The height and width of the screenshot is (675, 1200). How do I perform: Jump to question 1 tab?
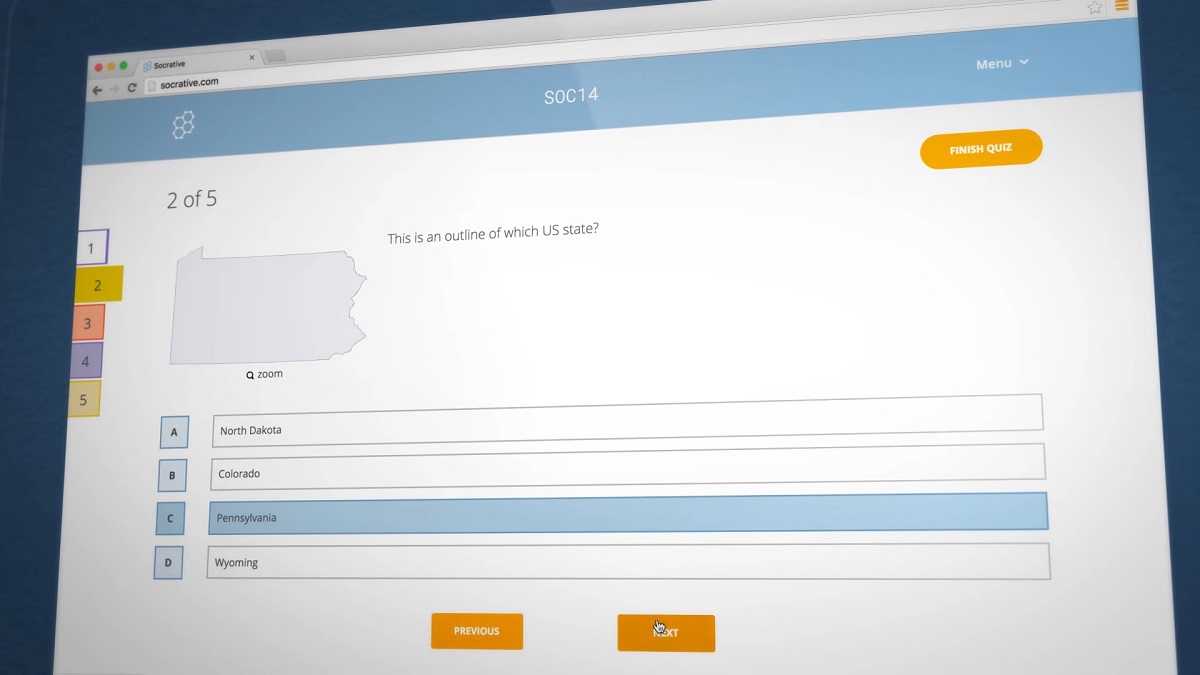point(91,248)
